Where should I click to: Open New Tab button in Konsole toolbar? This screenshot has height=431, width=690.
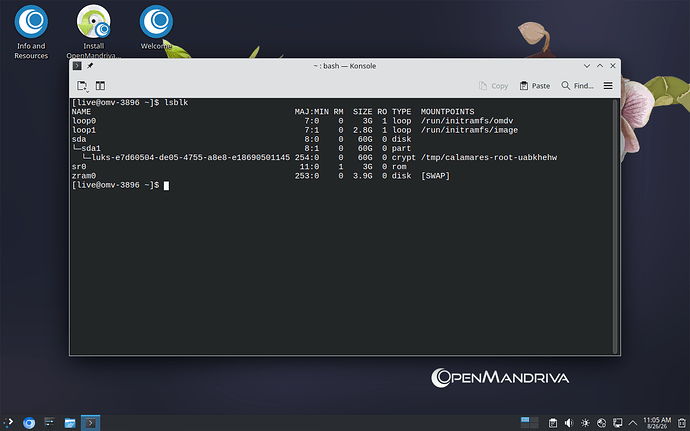(x=82, y=86)
